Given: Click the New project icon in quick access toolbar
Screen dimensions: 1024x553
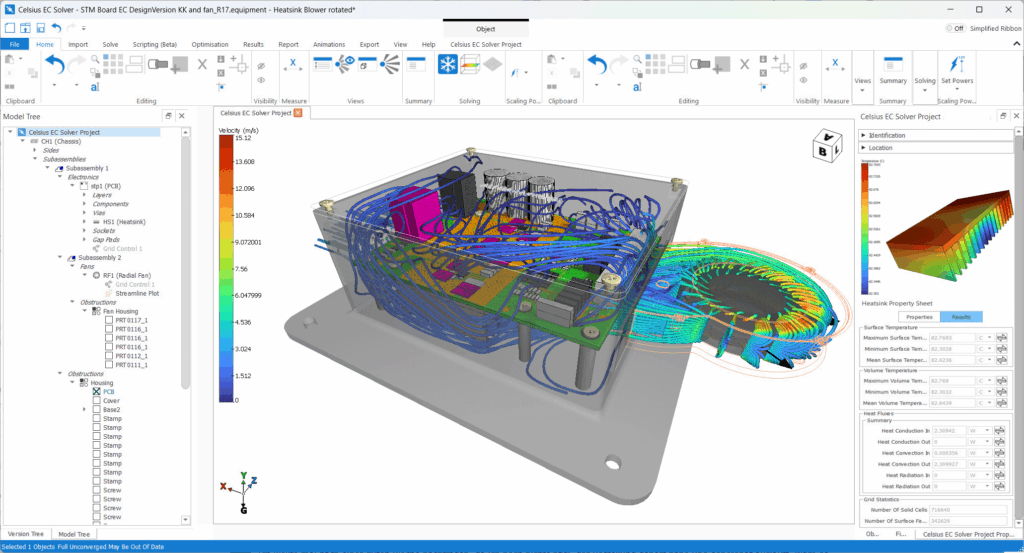Looking at the screenshot, I should [x=10, y=28].
